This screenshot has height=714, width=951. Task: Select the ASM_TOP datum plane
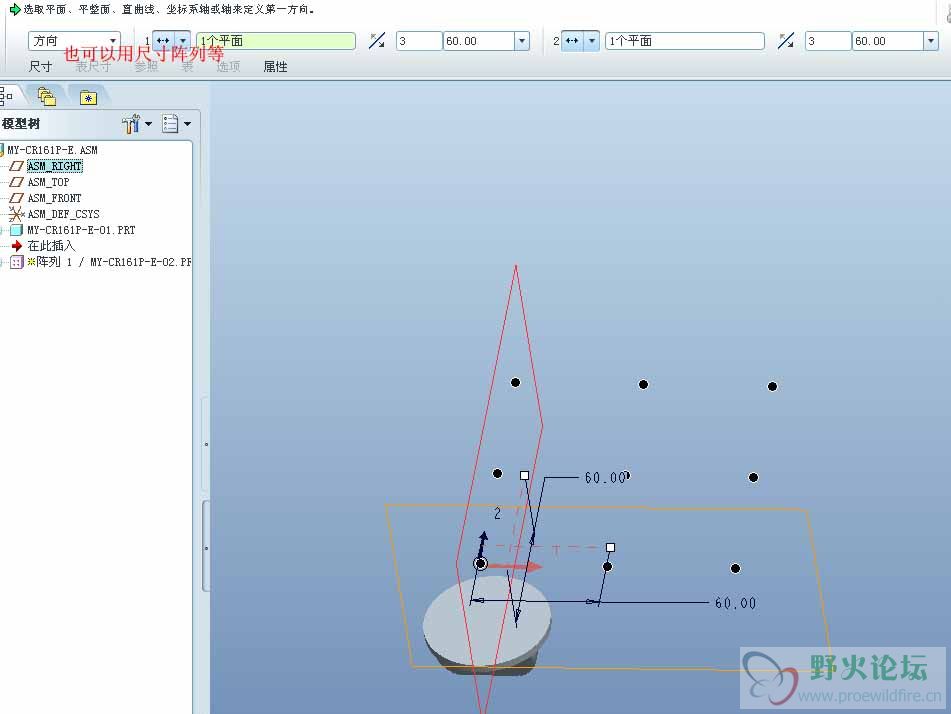tap(49, 182)
